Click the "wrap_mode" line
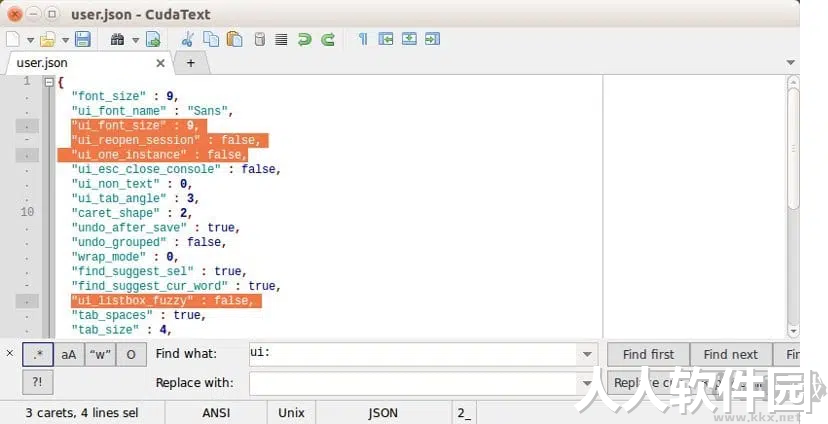Screen dimensions: 828x424 coord(125,257)
